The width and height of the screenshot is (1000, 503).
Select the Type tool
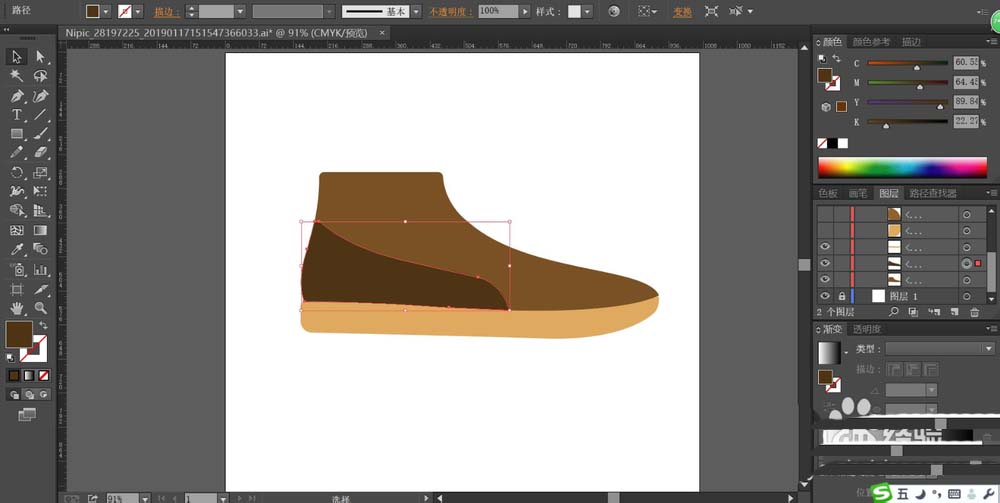(x=17, y=115)
